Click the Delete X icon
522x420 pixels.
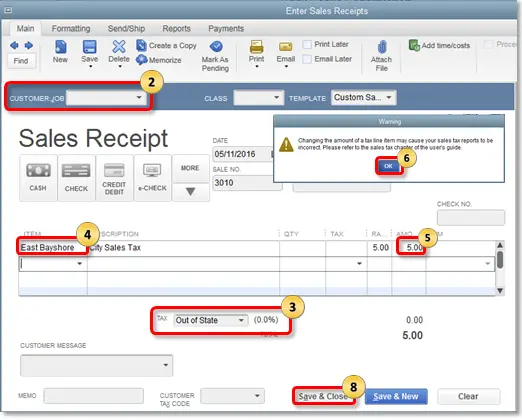click(119, 47)
